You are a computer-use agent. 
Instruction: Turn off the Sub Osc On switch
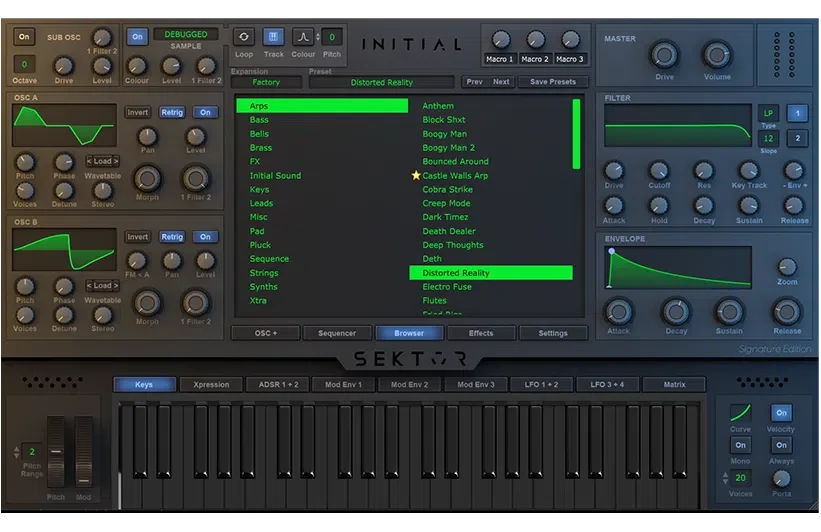[24, 37]
